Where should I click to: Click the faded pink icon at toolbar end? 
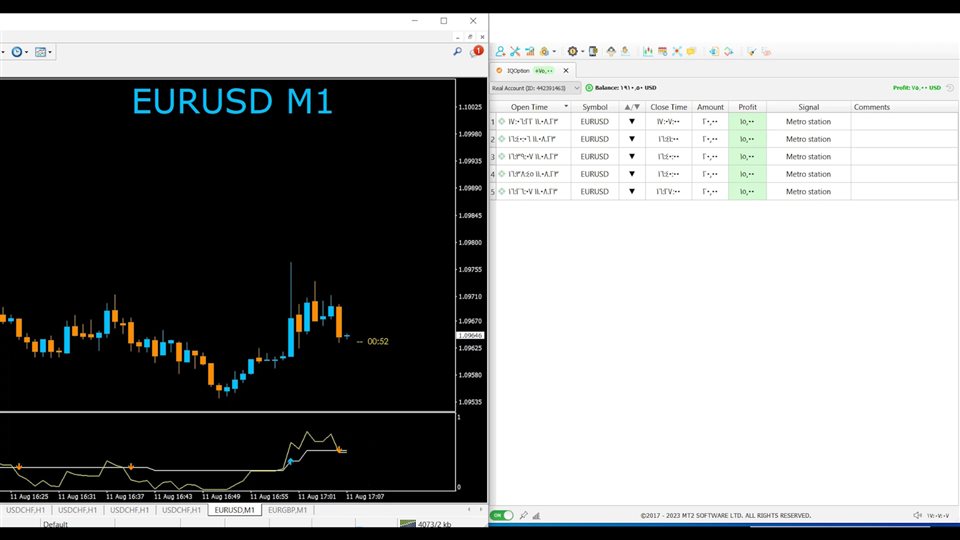tap(766, 51)
